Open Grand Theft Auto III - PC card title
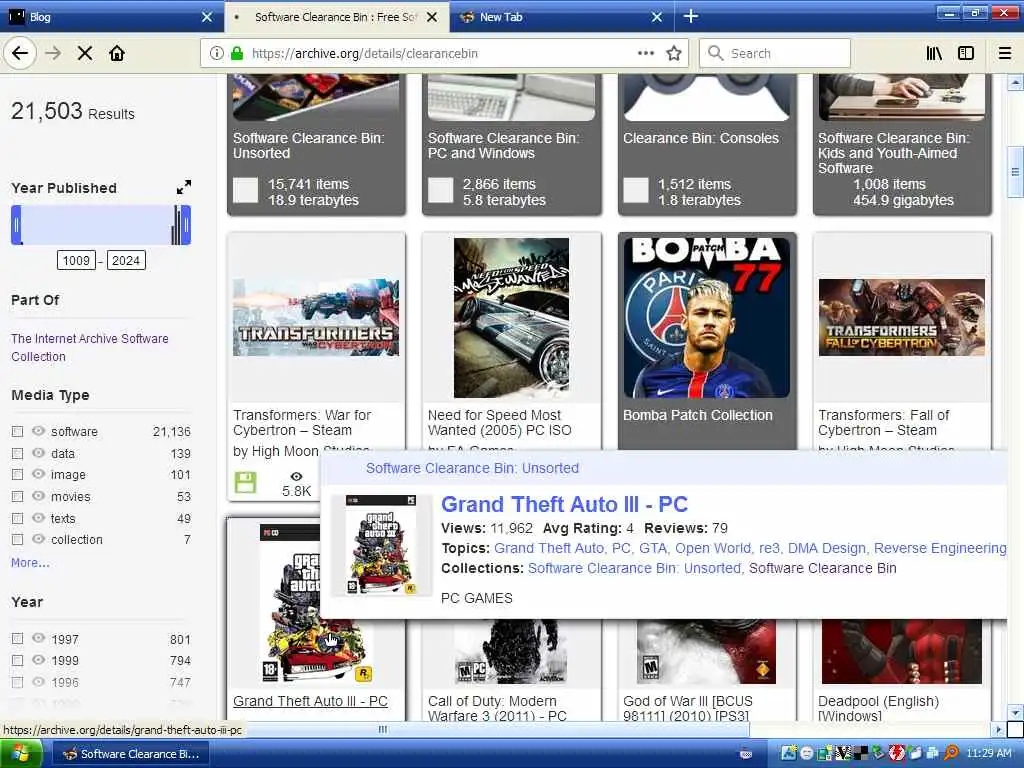This screenshot has height=768, width=1024. [310, 701]
